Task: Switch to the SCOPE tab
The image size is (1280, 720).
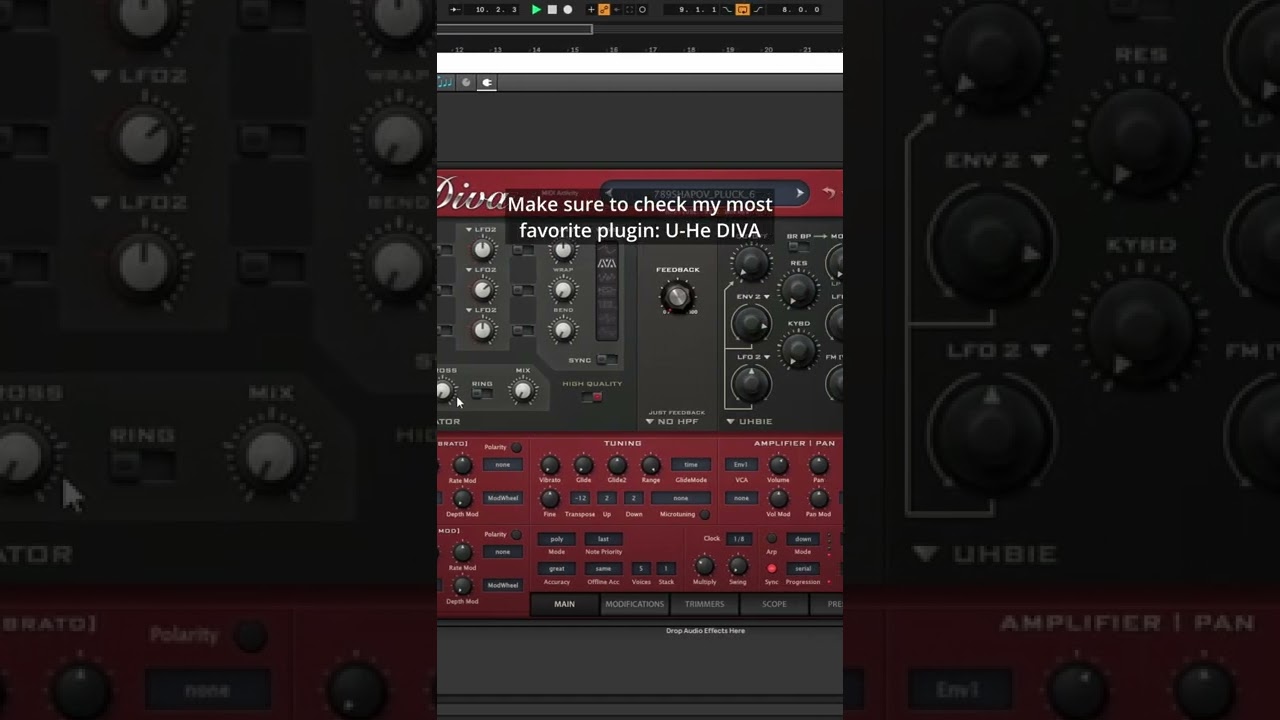Action: (774, 604)
